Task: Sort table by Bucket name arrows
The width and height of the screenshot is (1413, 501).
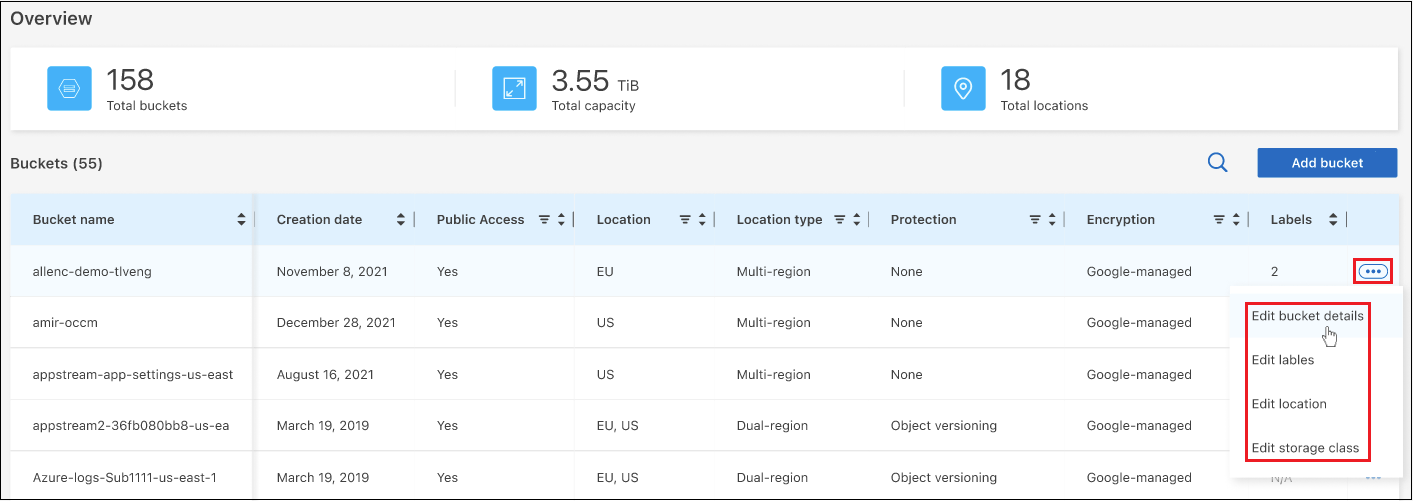Action: click(241, 220)
